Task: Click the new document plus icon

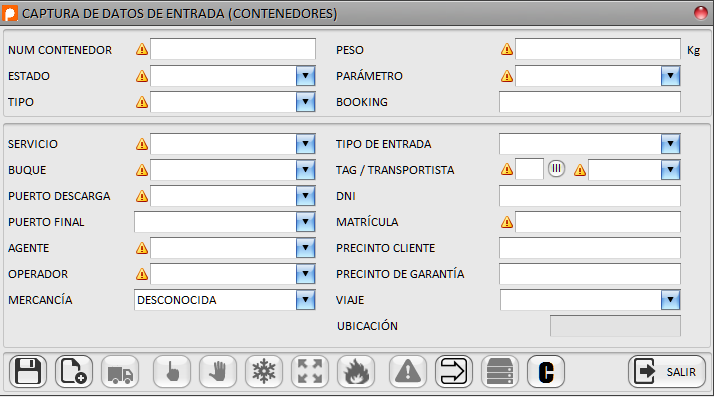Action: click(74, 372)
